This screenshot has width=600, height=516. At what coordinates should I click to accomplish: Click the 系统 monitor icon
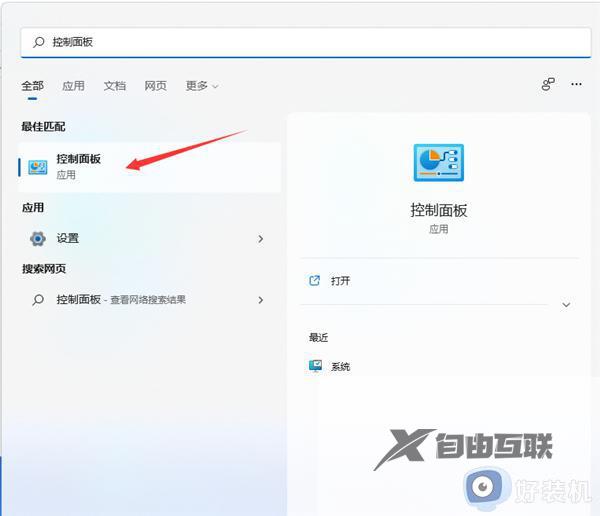tap(315, 366)
